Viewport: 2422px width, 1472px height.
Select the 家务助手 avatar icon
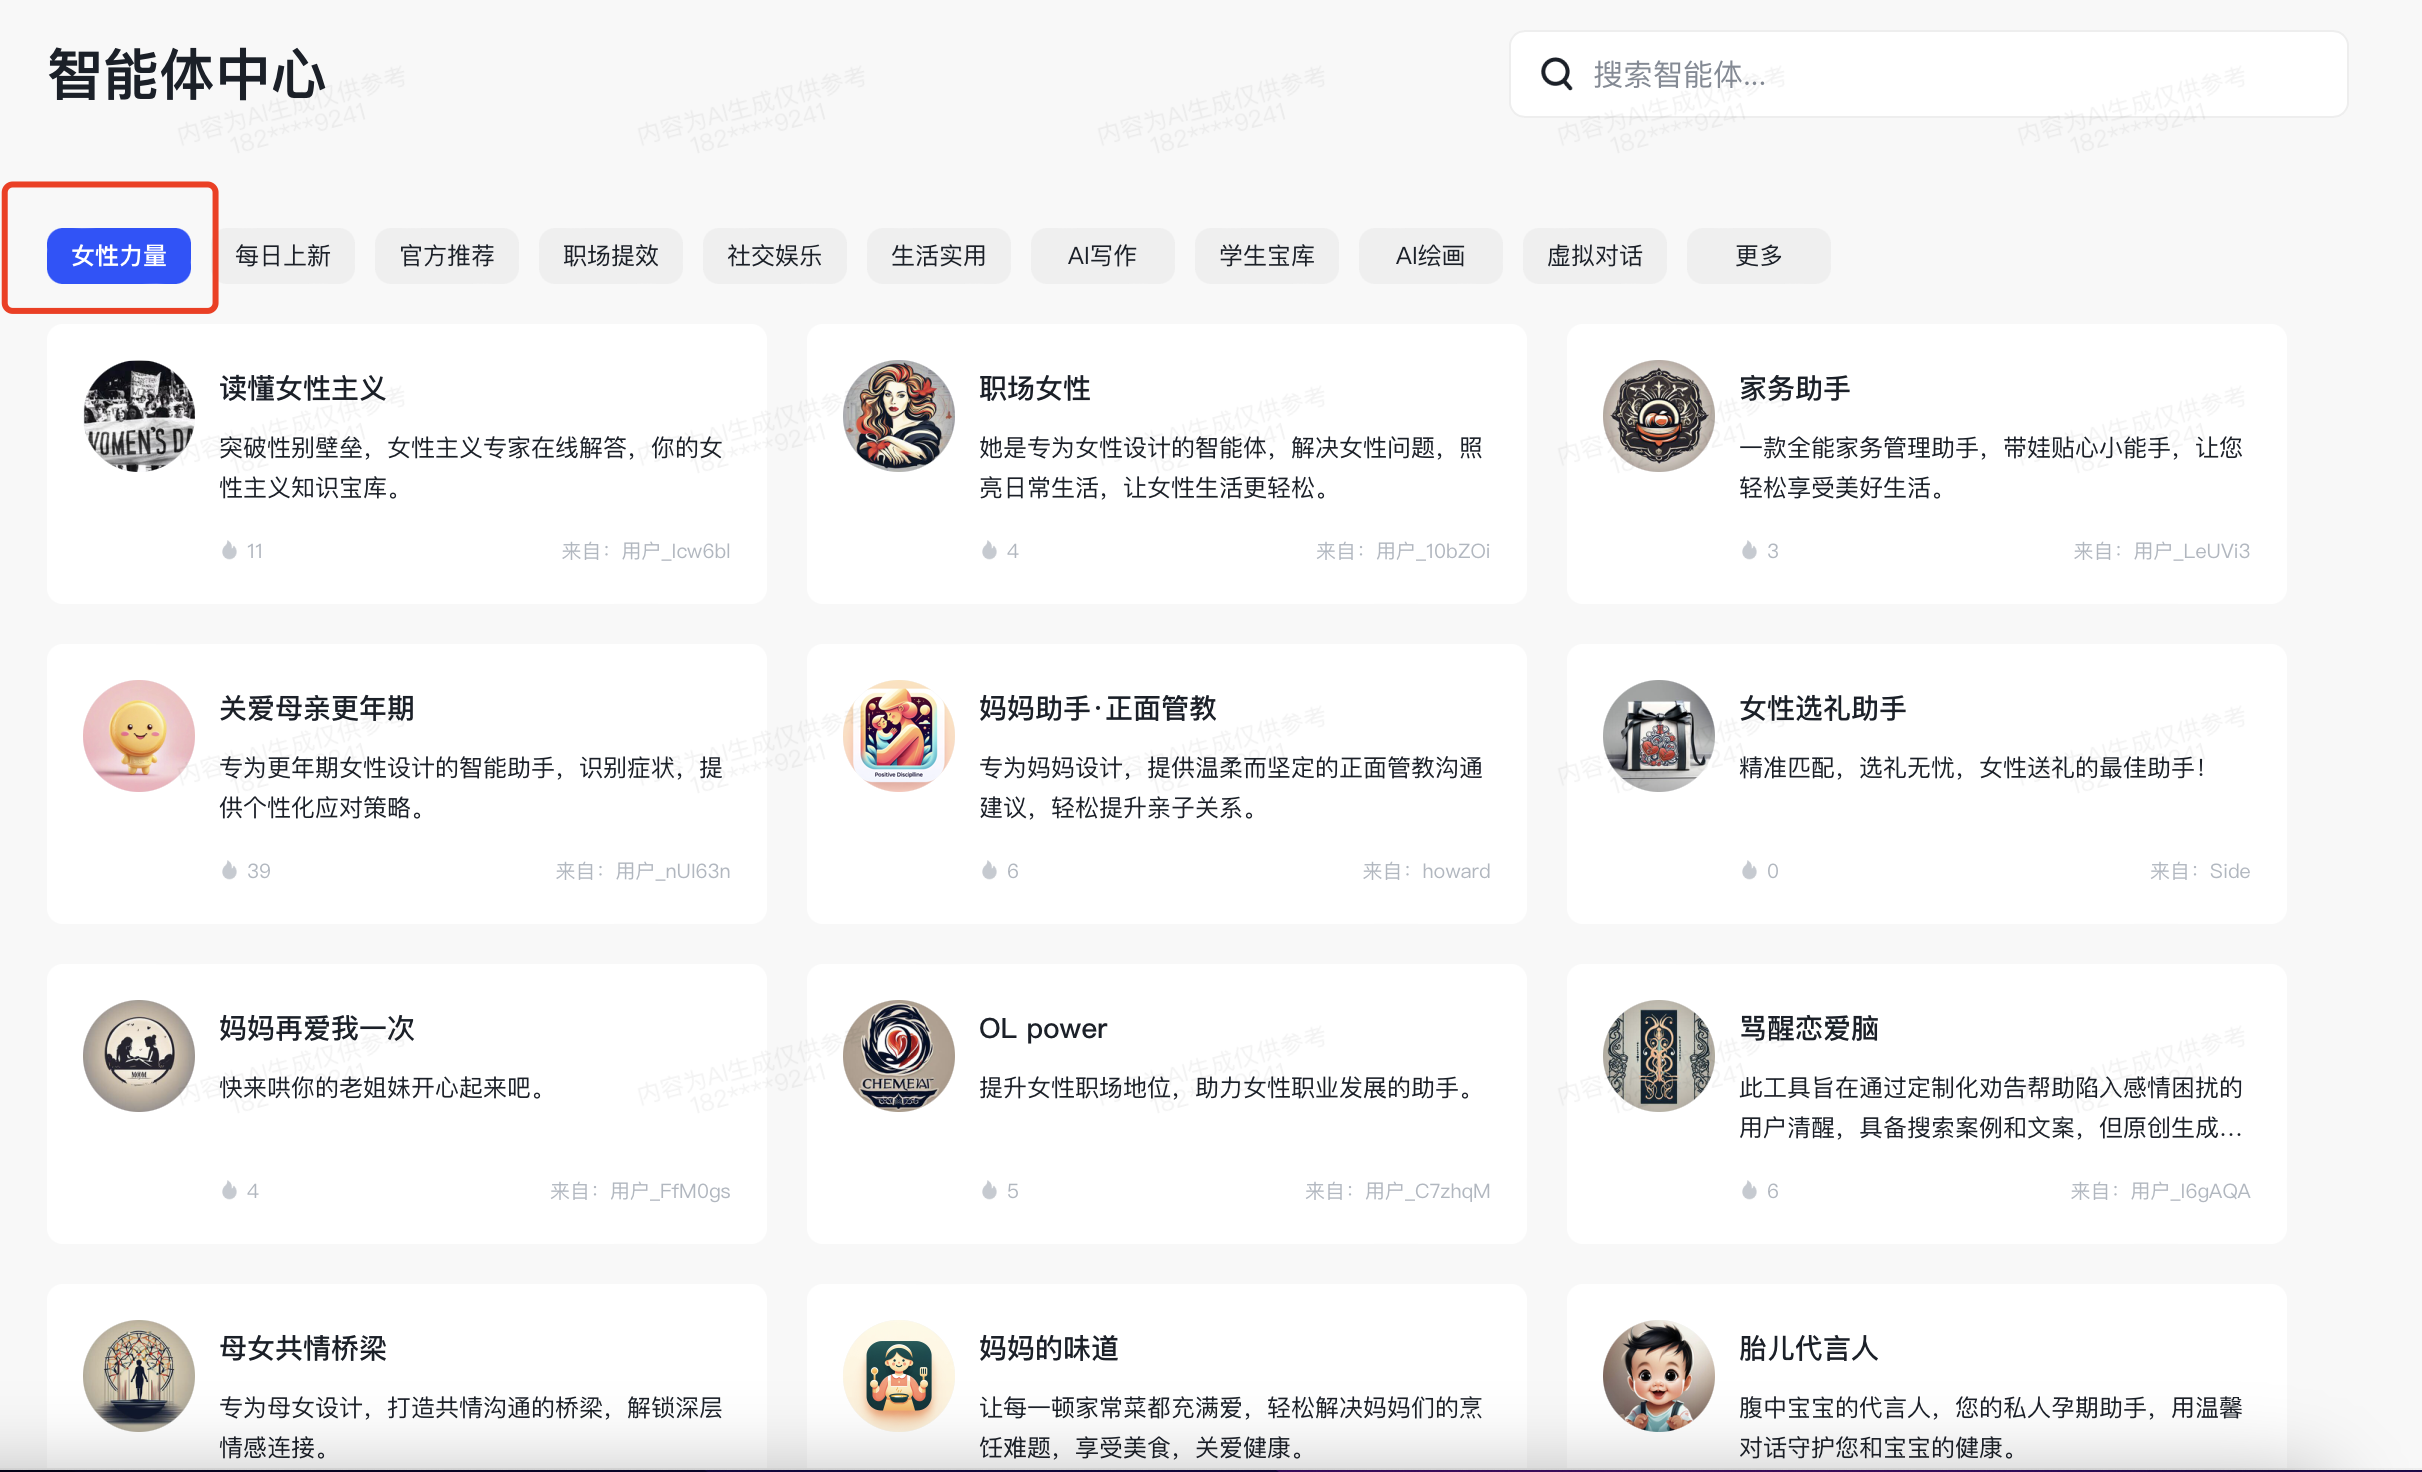pos(1658,416)
